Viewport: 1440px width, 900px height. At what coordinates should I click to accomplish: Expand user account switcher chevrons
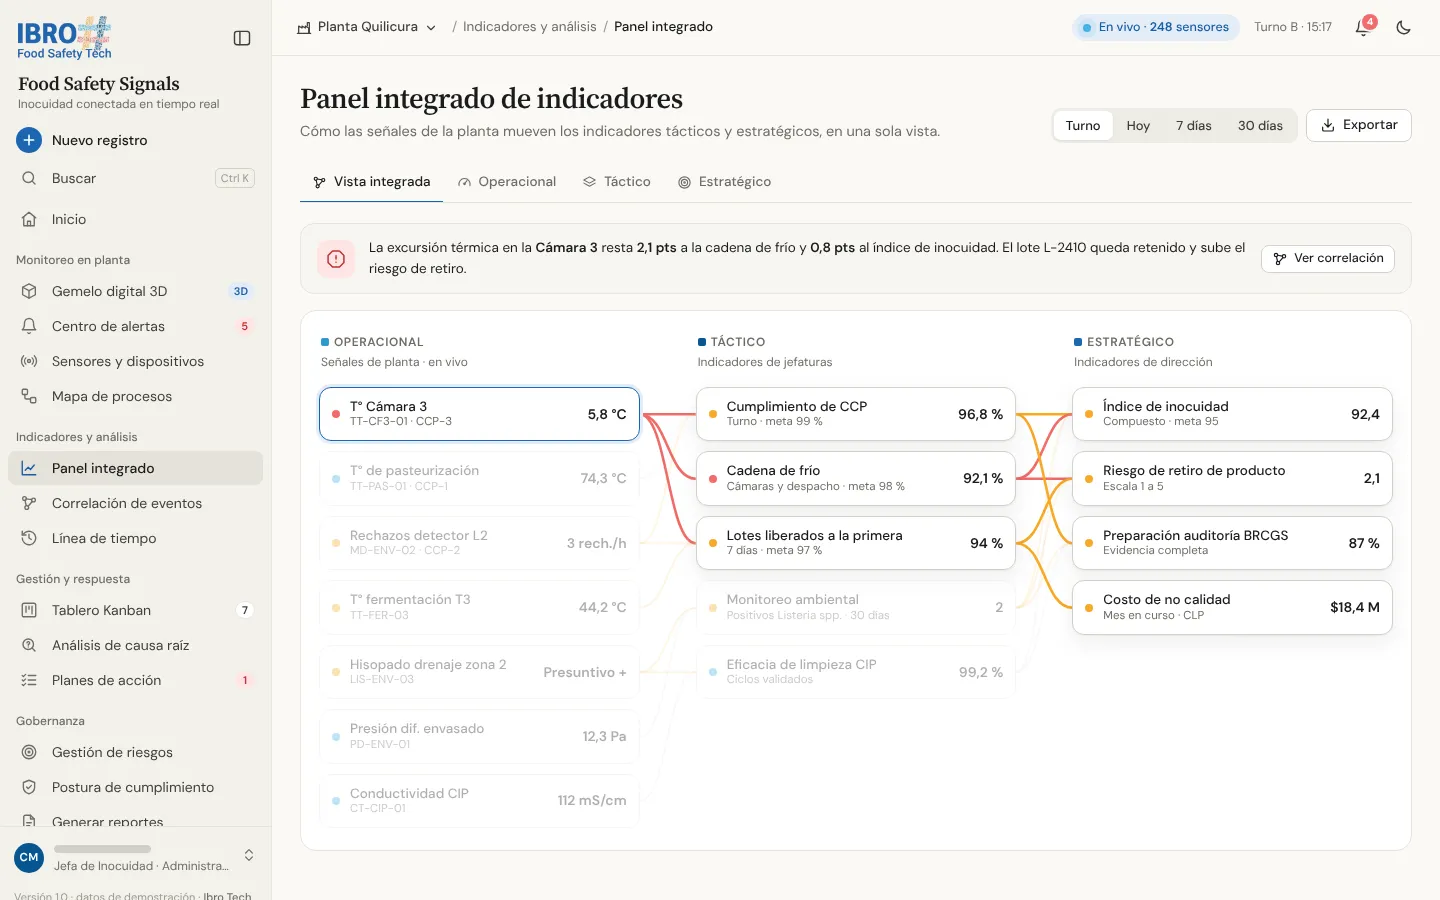249,855
